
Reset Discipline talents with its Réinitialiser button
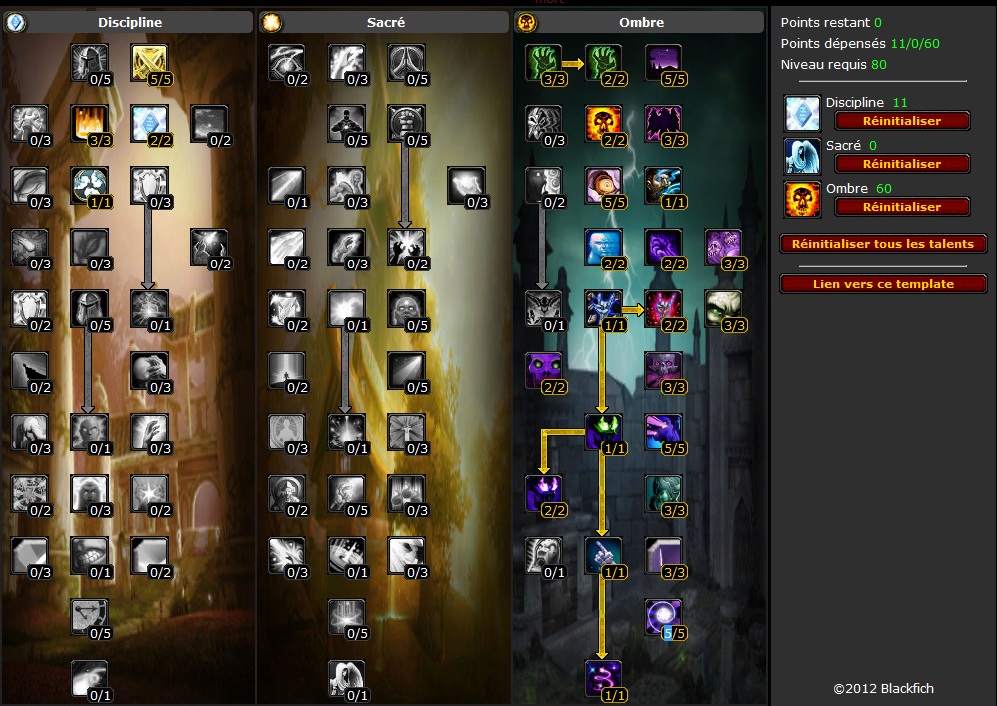click(x=902, y=121)
